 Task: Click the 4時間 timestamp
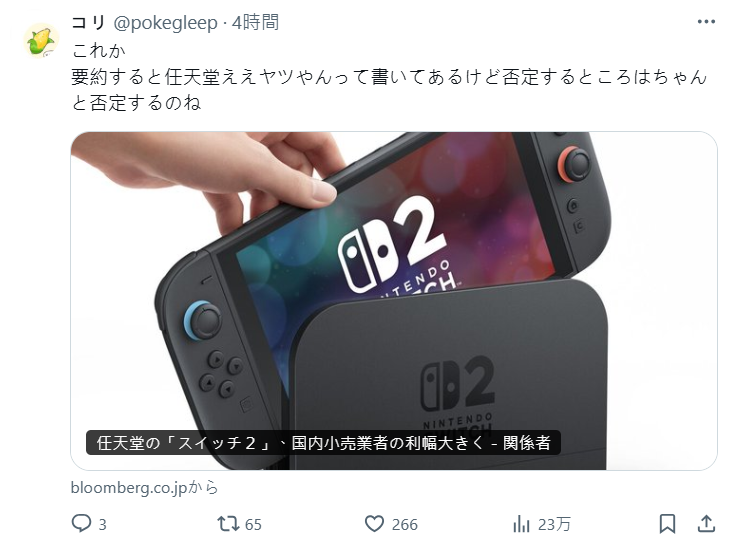click(256, 22)
